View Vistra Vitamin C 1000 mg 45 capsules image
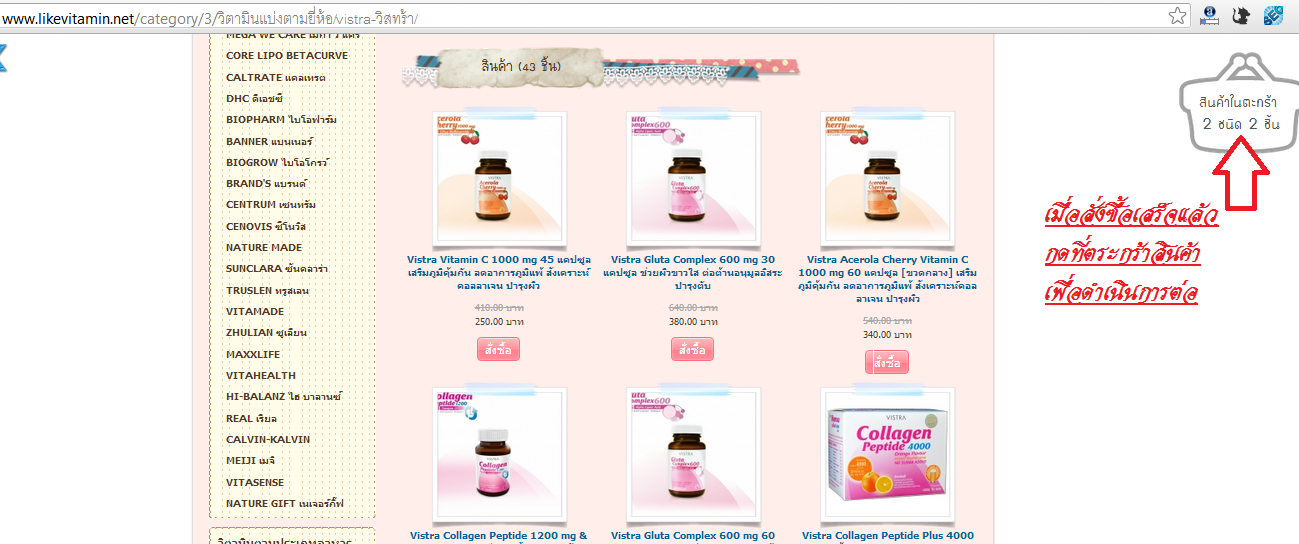 point(498,177)
